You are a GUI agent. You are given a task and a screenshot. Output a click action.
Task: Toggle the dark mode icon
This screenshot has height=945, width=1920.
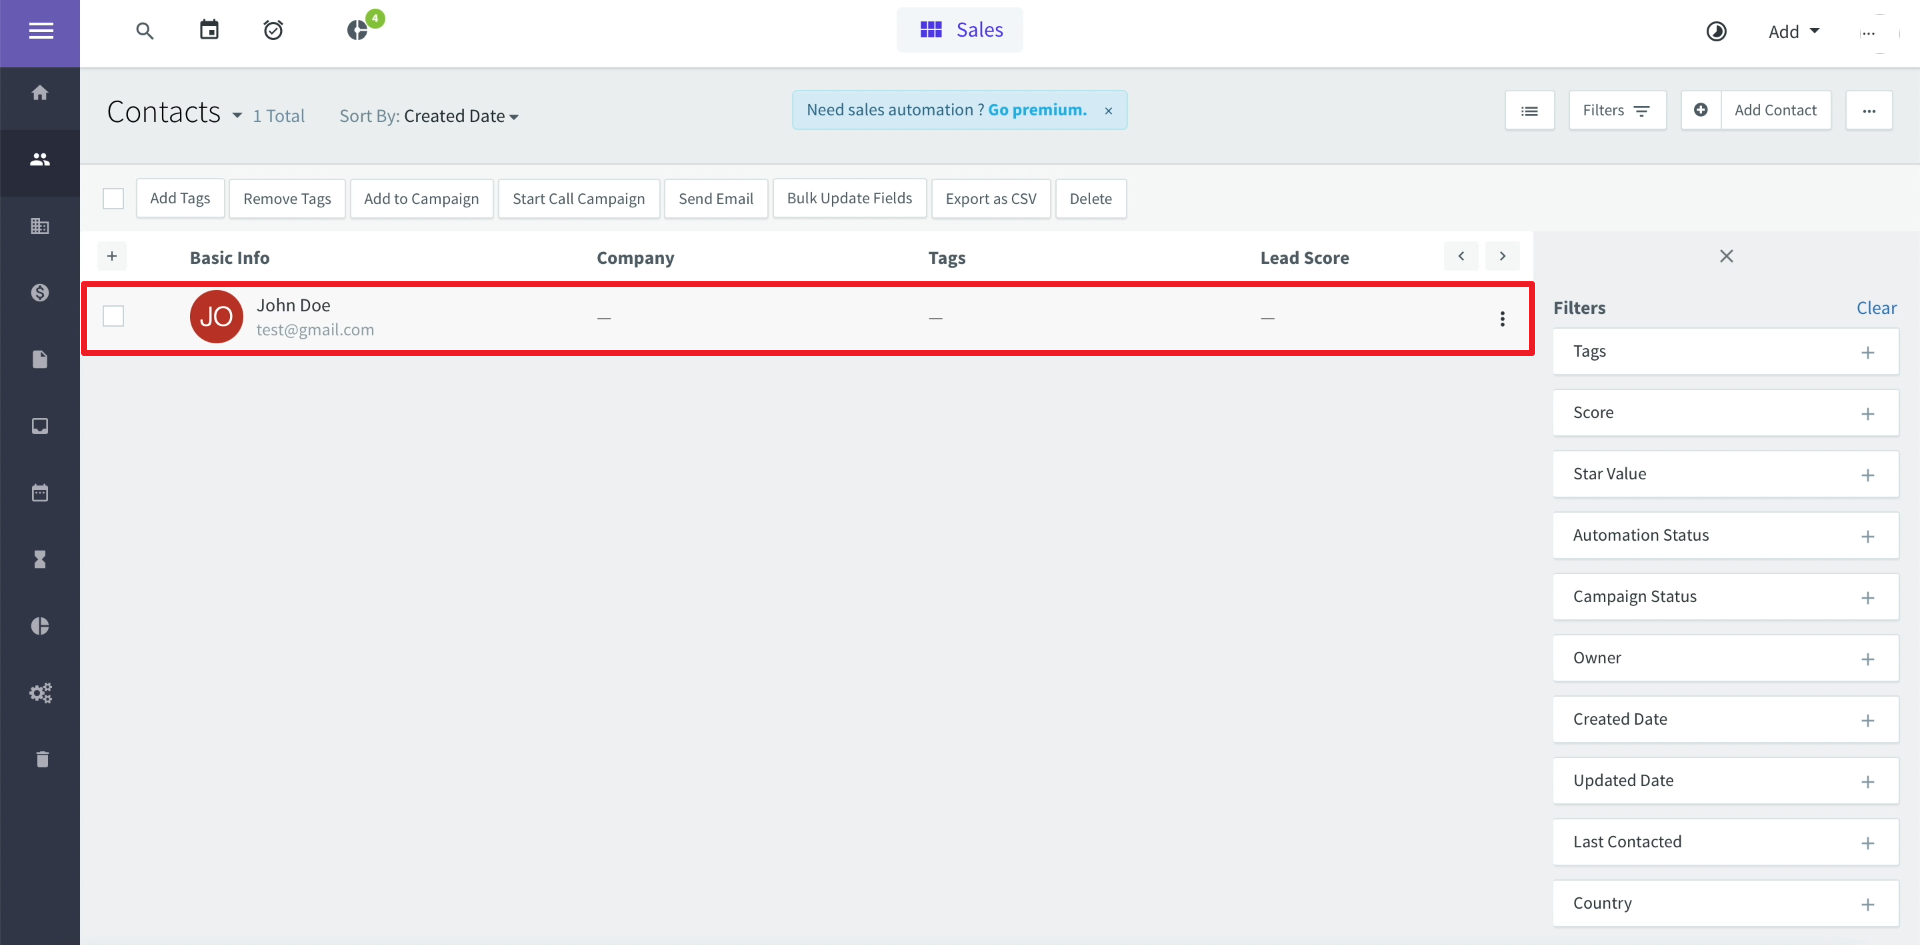tap(1716, 31)
